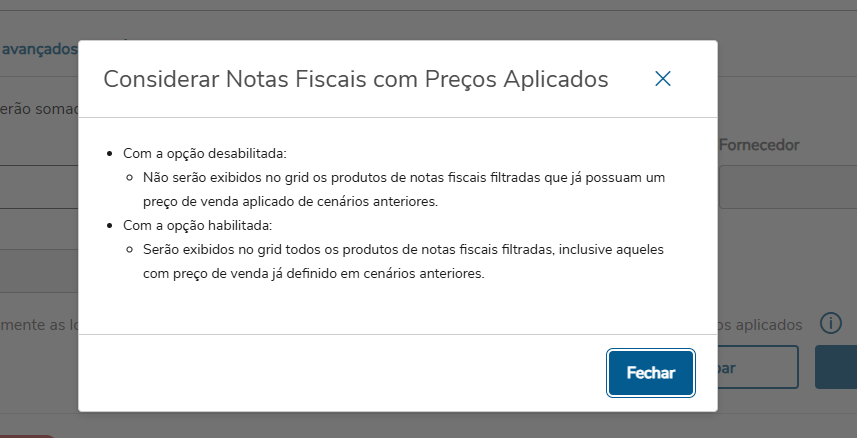Click the 'Com a opção desabilitada' bullet
This screenshot has height=438, width=857.
(204, 154)
